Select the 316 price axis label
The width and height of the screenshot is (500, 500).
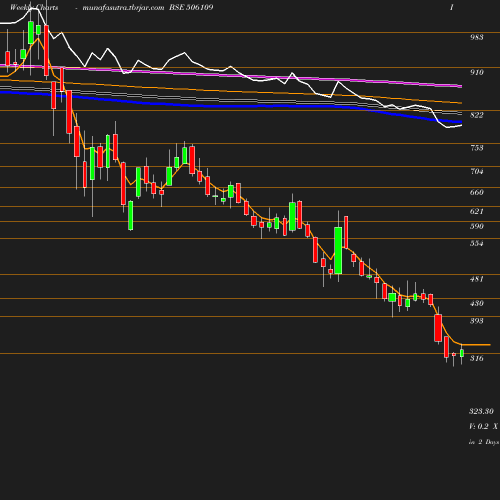477,358
